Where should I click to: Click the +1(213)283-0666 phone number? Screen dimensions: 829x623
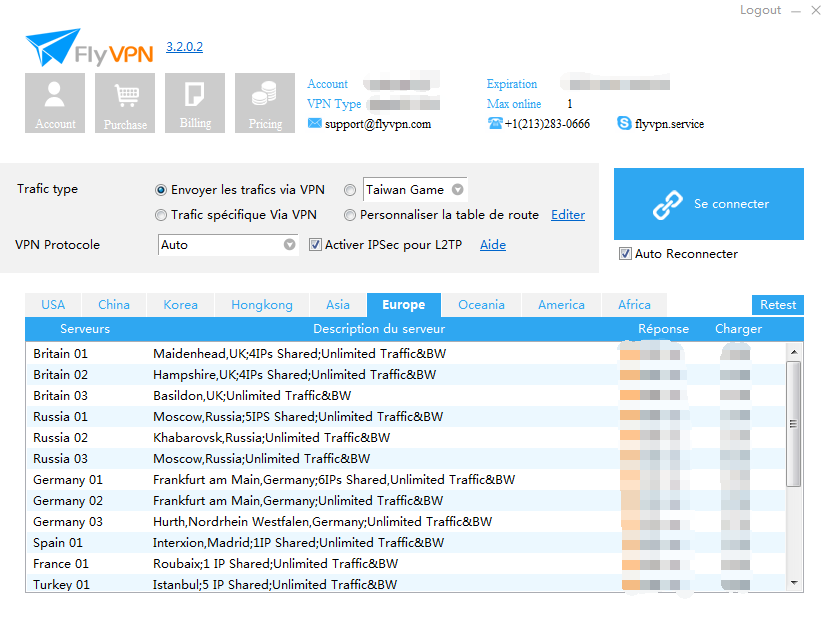pyautogui.click(x=547, y=124)
